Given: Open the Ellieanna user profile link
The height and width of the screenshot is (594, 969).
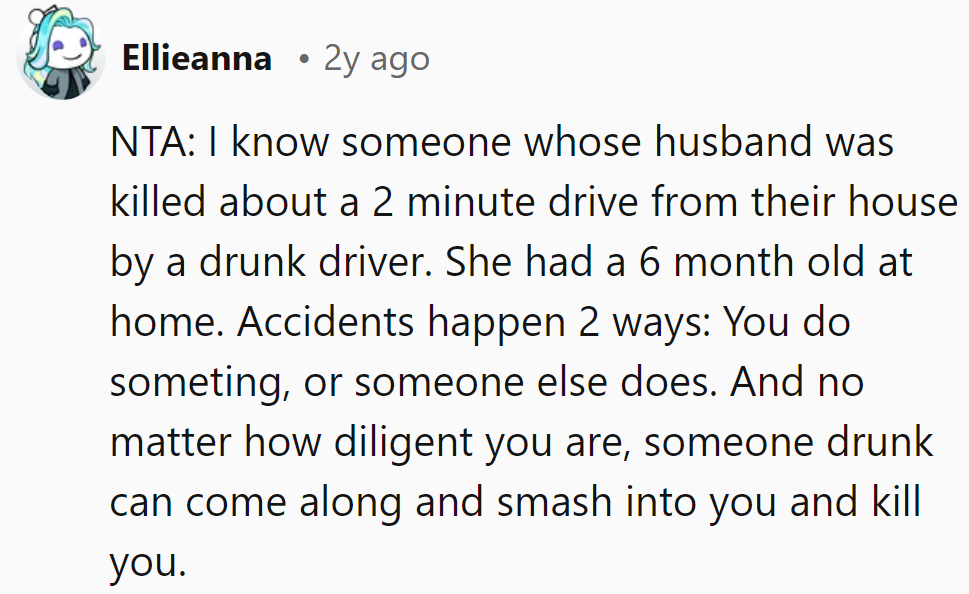Looking at the screenshot, I should pyautogui.click(x=196, y=59).
